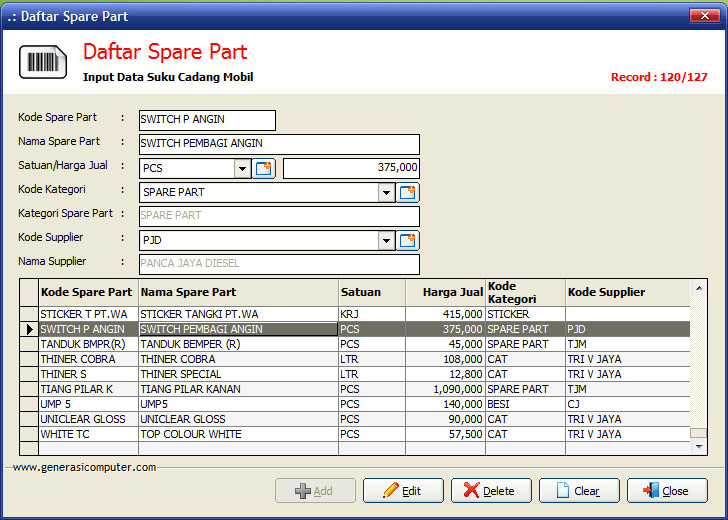Viewport: 728px width, 520px height.
Task: Click the Edit button with pencil icon
Action: pos(403,491)
